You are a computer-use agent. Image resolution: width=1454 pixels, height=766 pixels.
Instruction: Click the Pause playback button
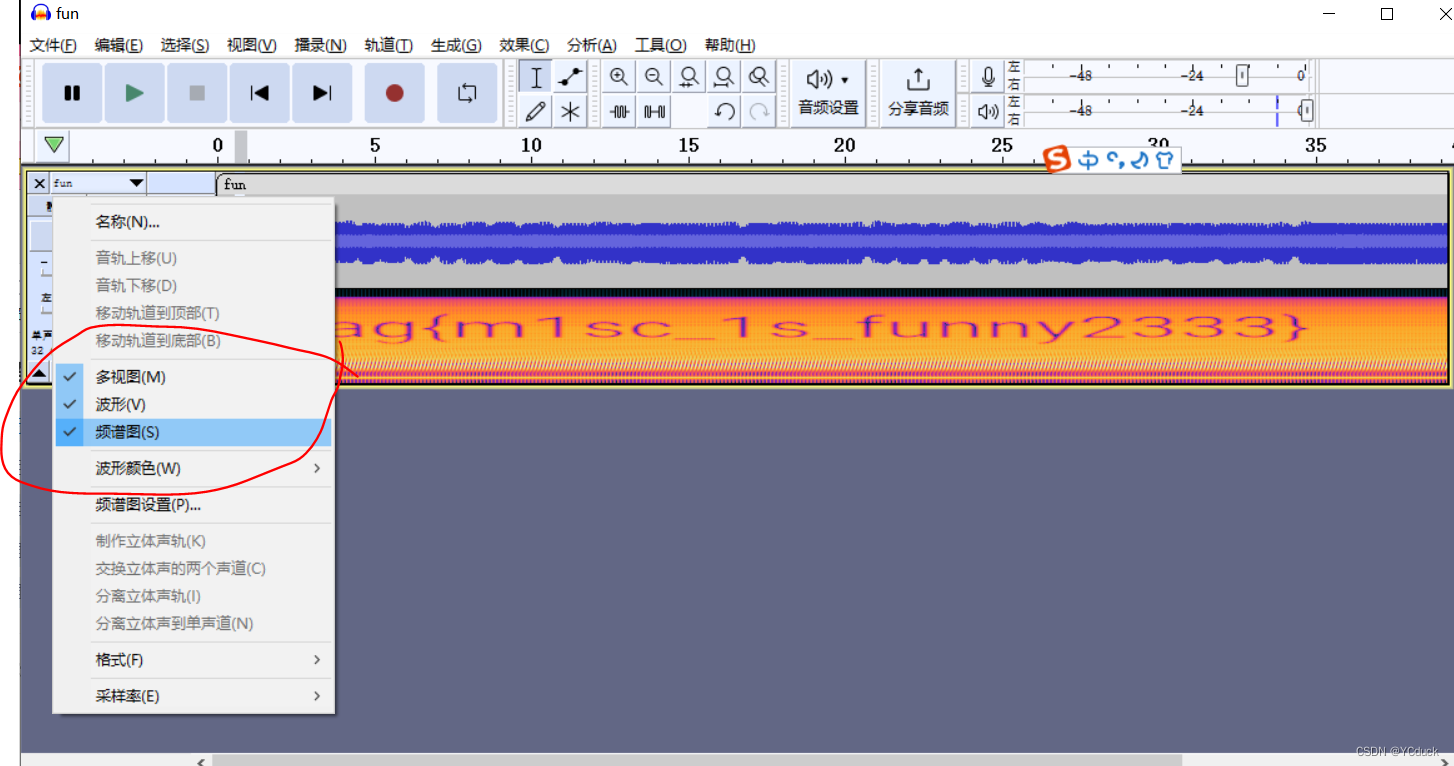pos(72,93)
